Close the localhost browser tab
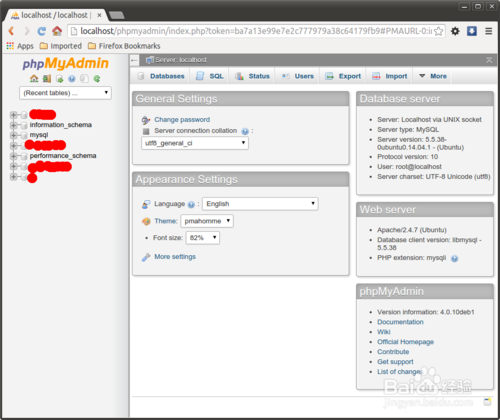This screenshot has height=420, width=500. pyautogui.click(x=99, y=15)
